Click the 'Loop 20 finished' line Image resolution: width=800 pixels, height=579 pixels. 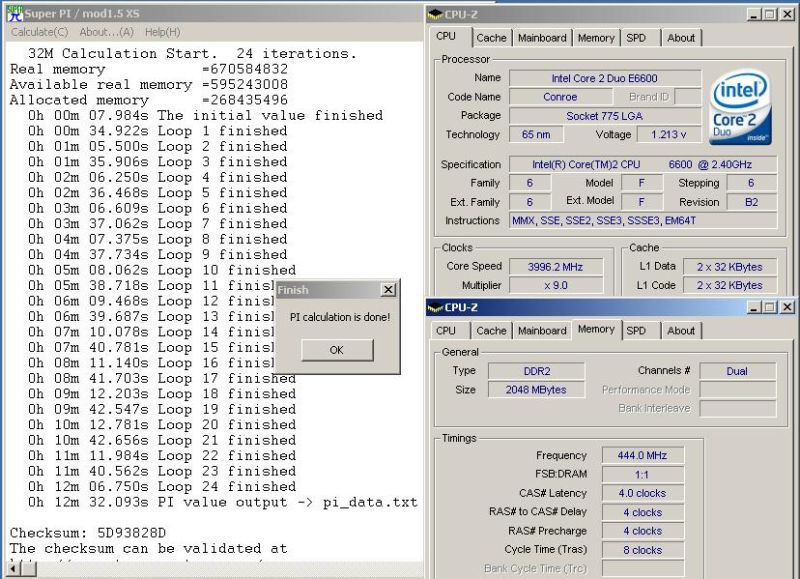(162, 425)
